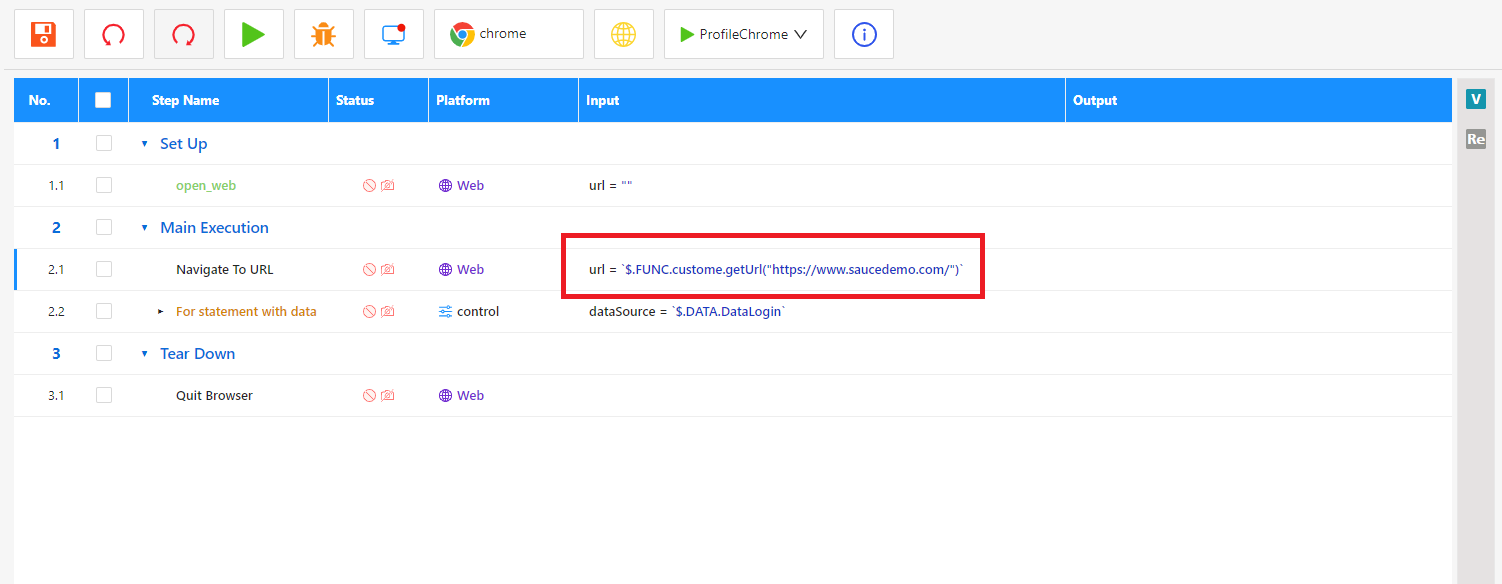Check the Main Execution row checkbox
The width and height of the screenshot is (1502, 584).
click(104, 227)
